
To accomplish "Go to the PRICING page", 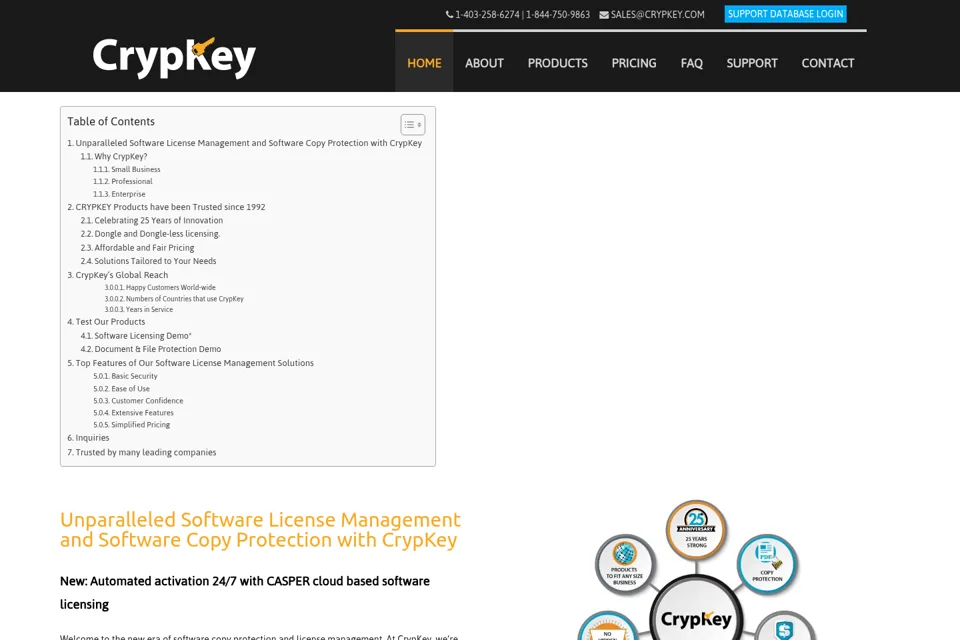I will pos(634,63).
